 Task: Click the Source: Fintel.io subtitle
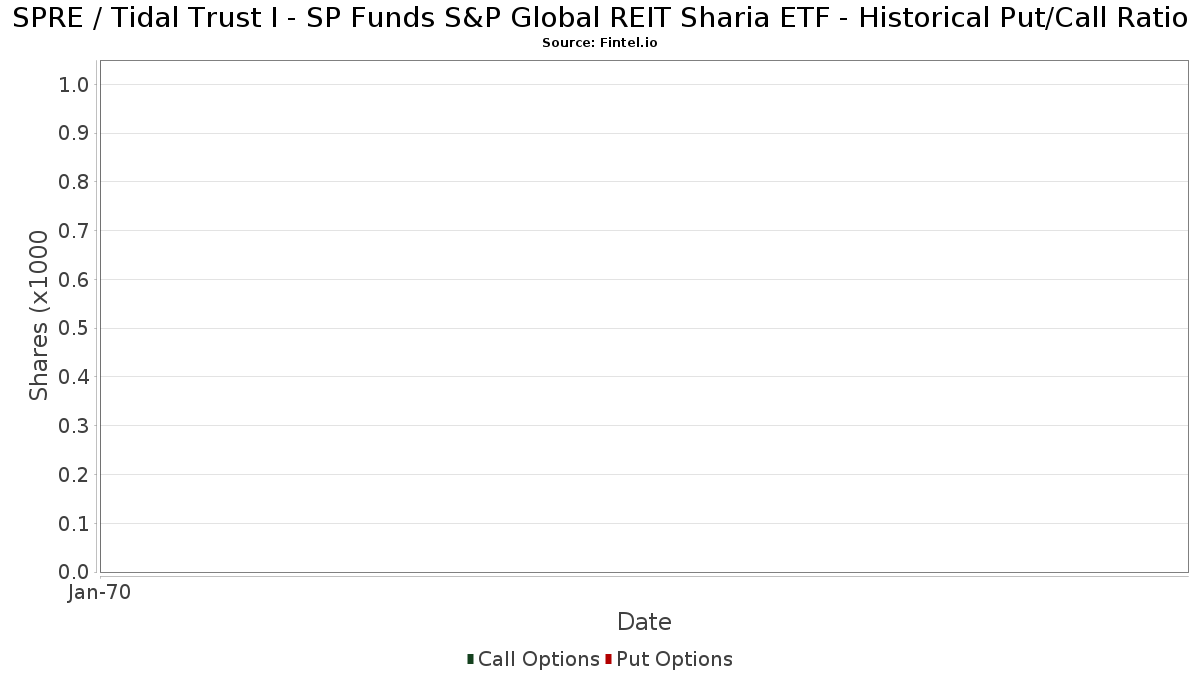coord(600,43)
